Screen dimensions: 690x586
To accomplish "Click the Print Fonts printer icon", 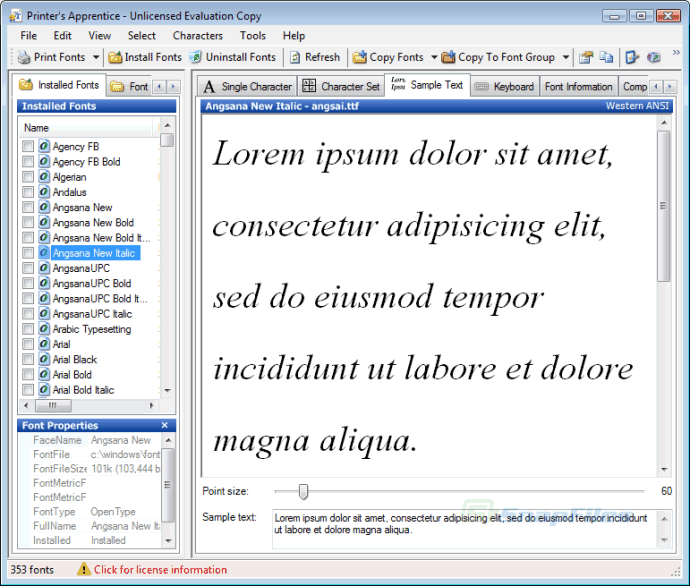I will pyautogui.click(x=24, y=57).
